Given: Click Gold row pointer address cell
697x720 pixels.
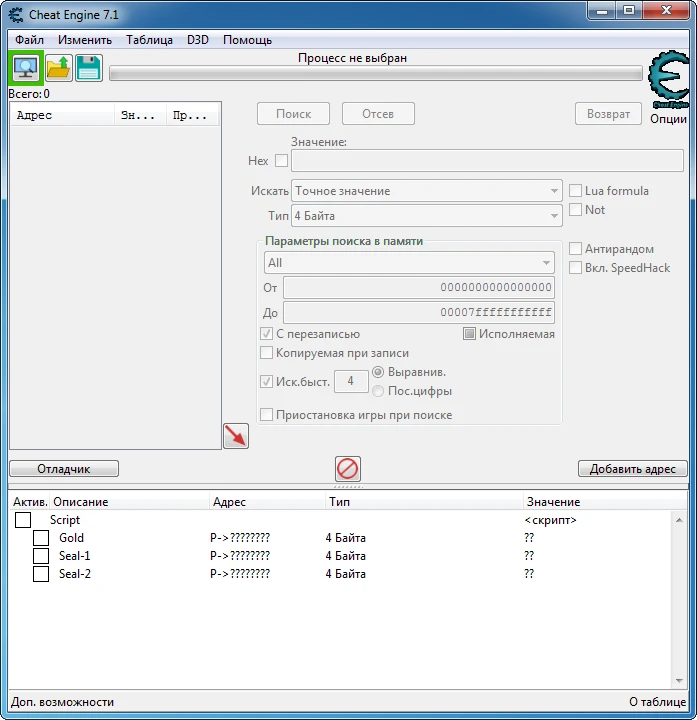Looking at the screenshot, I should point(240,538).
